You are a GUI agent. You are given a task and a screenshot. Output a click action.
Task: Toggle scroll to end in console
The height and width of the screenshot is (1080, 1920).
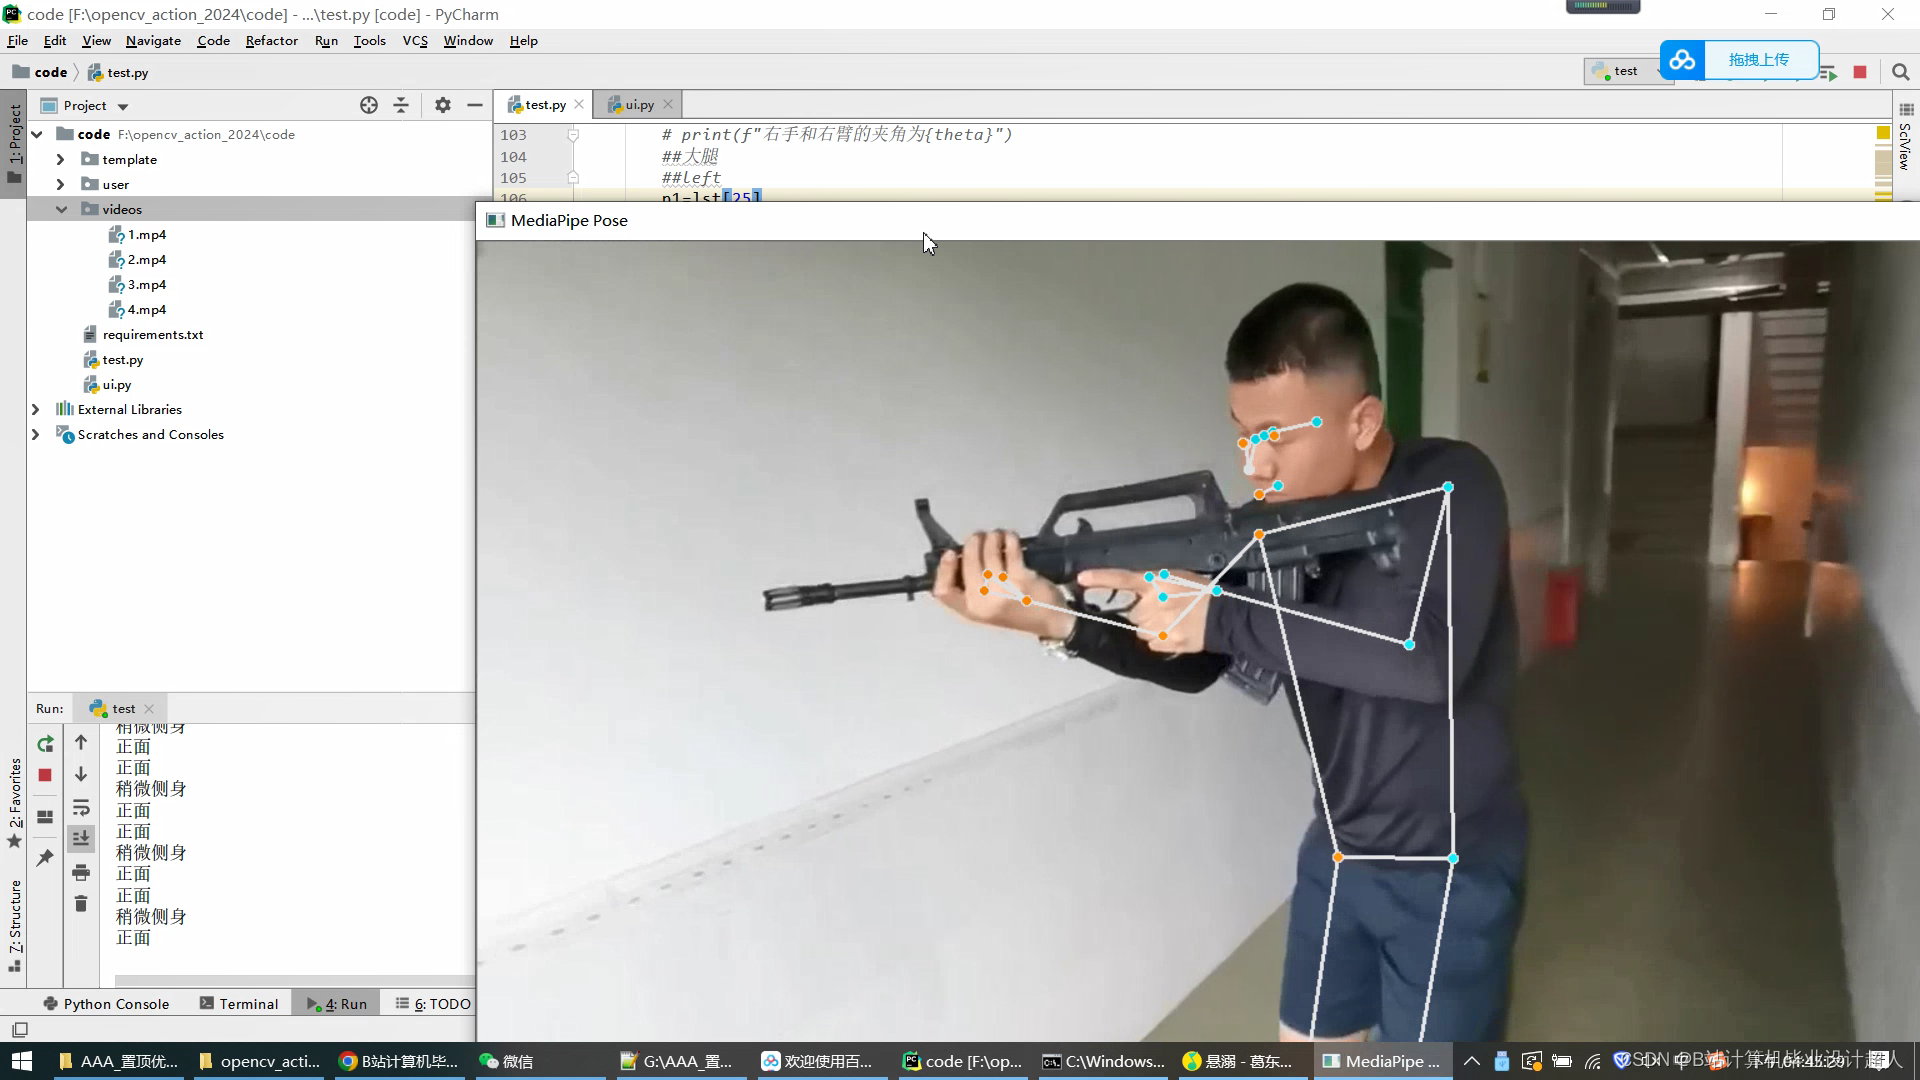[81, 838]
